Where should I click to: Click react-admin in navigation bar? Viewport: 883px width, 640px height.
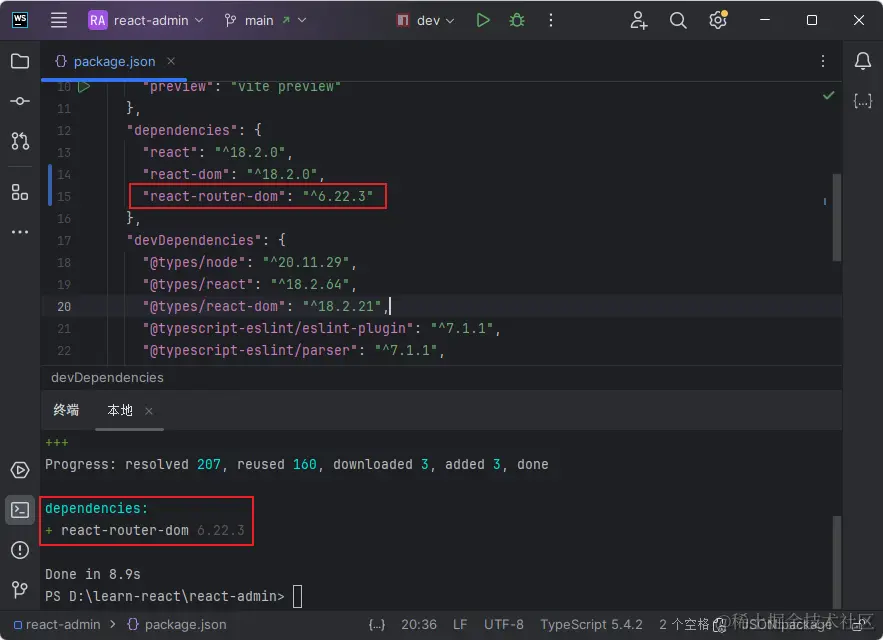57,624
